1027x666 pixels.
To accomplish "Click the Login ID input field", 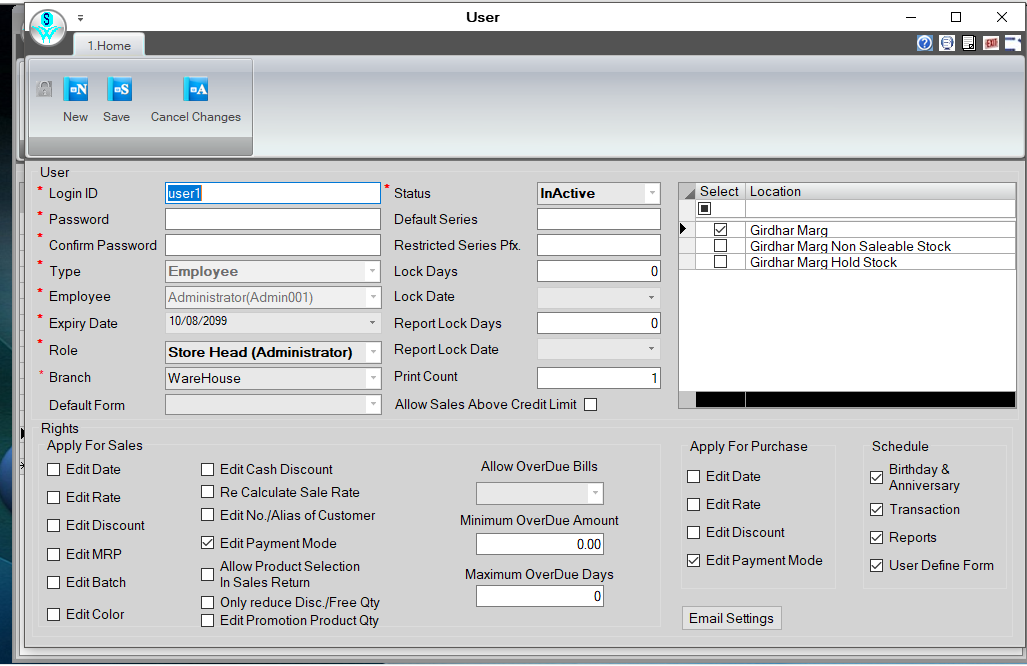I will [x=272, y=193].
